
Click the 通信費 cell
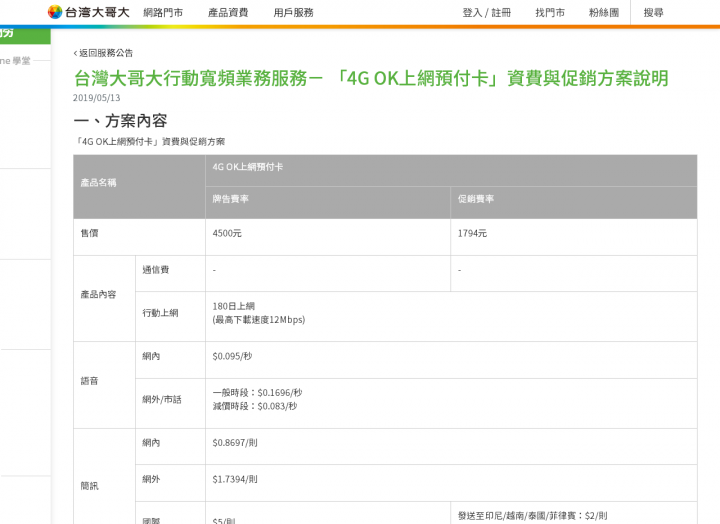click(170, 273)
